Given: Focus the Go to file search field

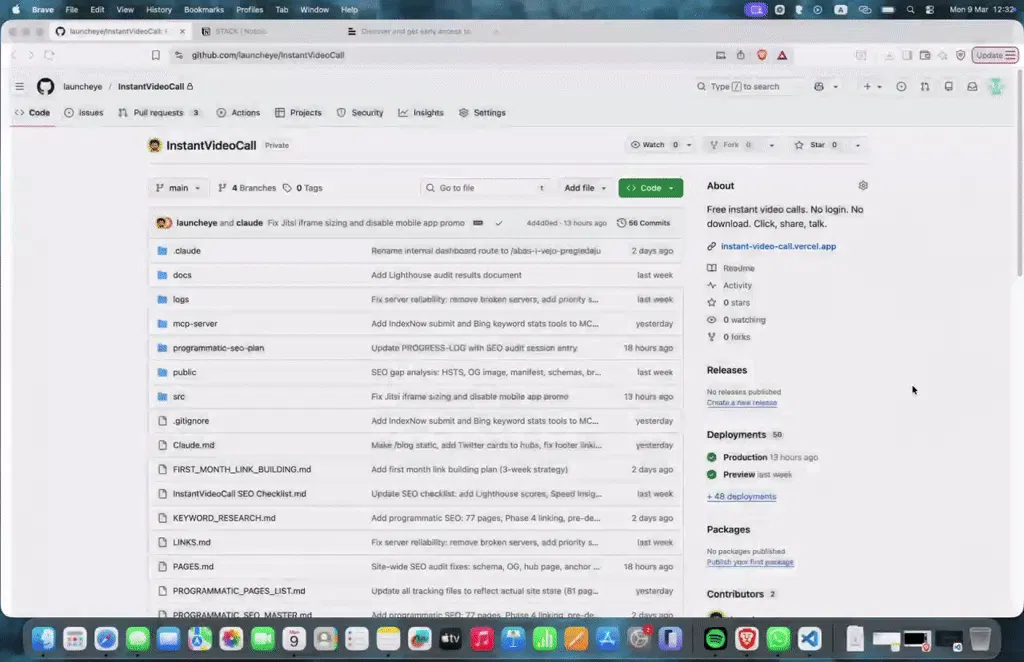Looking at the screenshot, I should (x=485, y=188).
